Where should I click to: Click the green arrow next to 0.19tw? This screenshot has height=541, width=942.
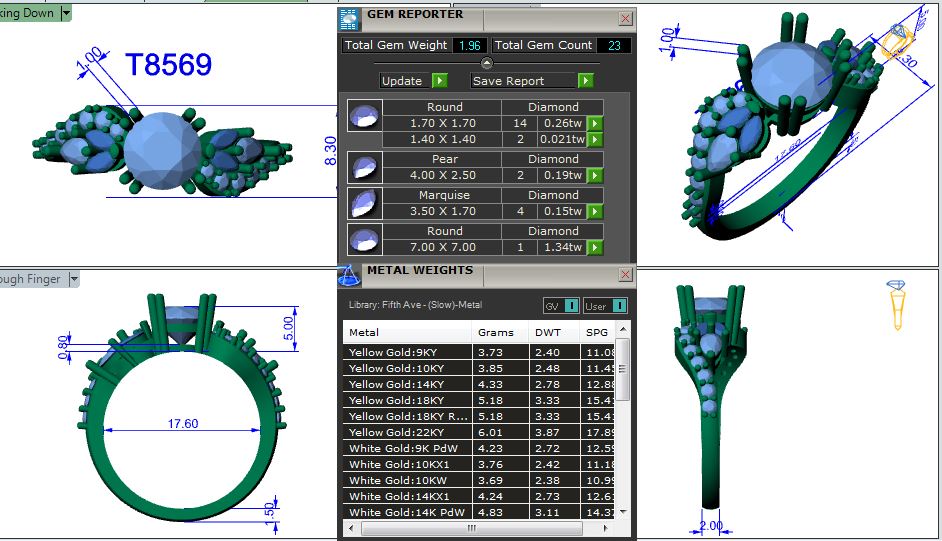[x=595, y=175]
